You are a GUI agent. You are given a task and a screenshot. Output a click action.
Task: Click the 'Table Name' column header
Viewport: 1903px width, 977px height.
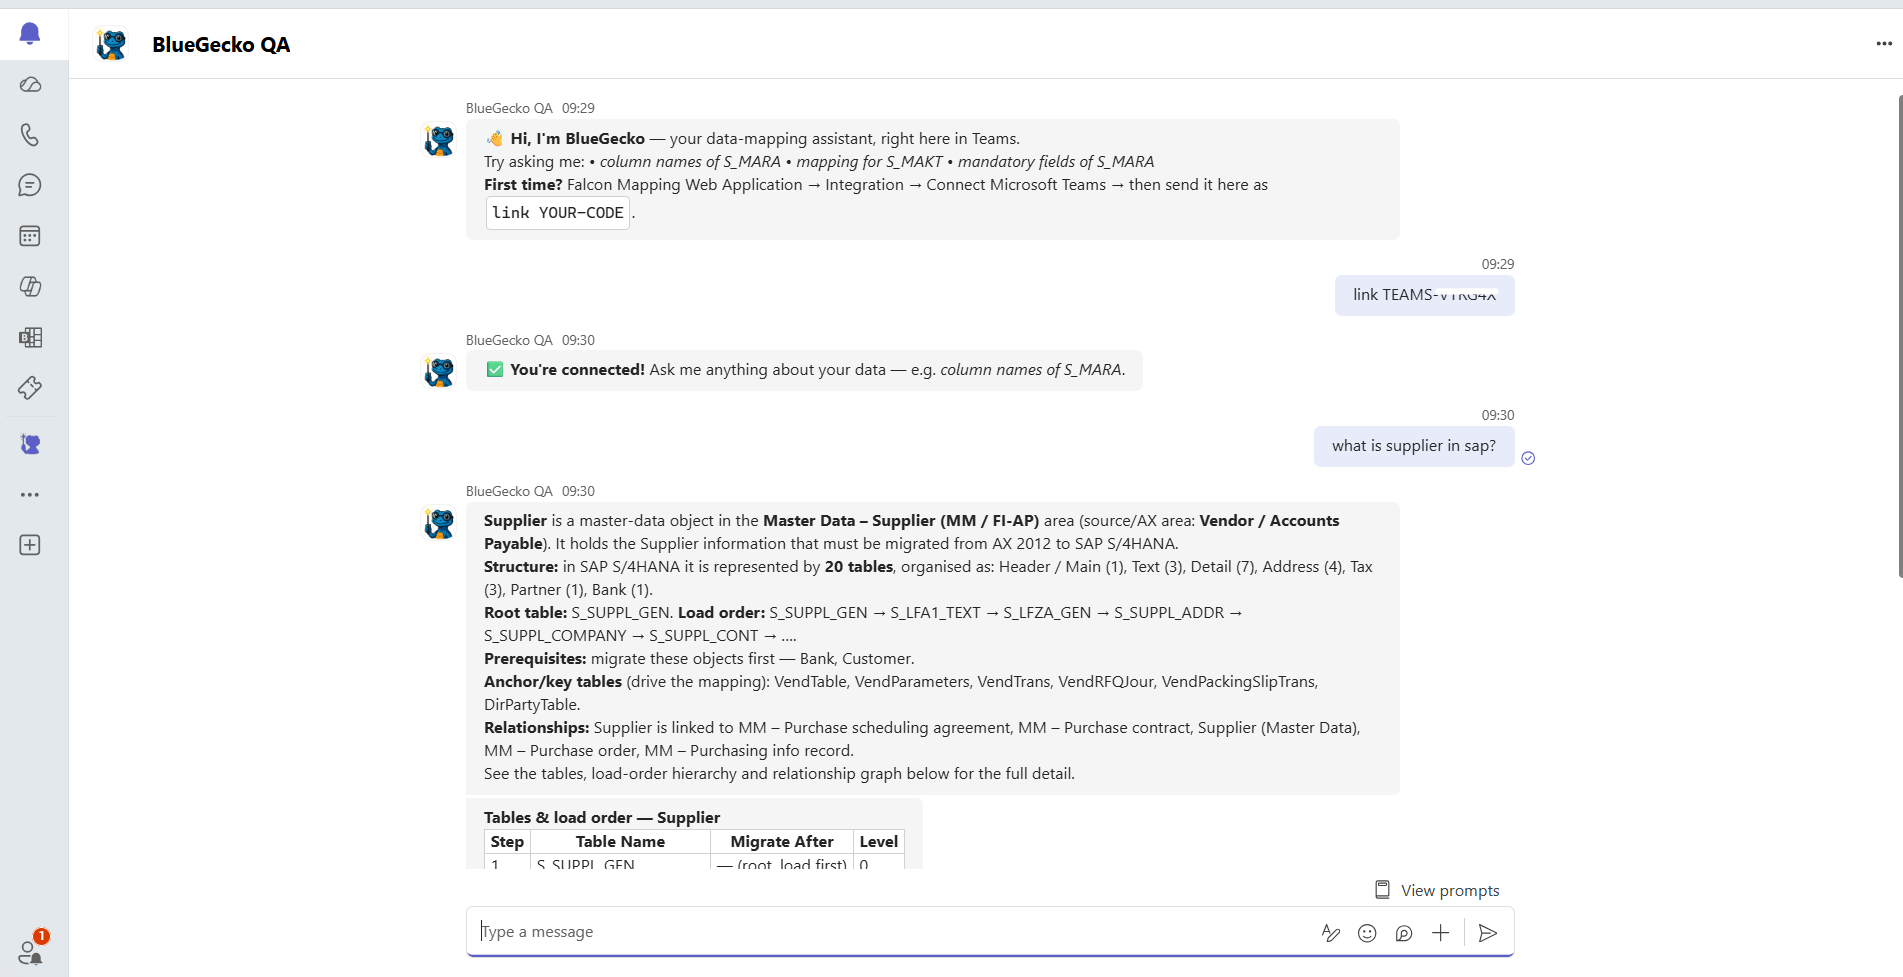click(620, 842)
